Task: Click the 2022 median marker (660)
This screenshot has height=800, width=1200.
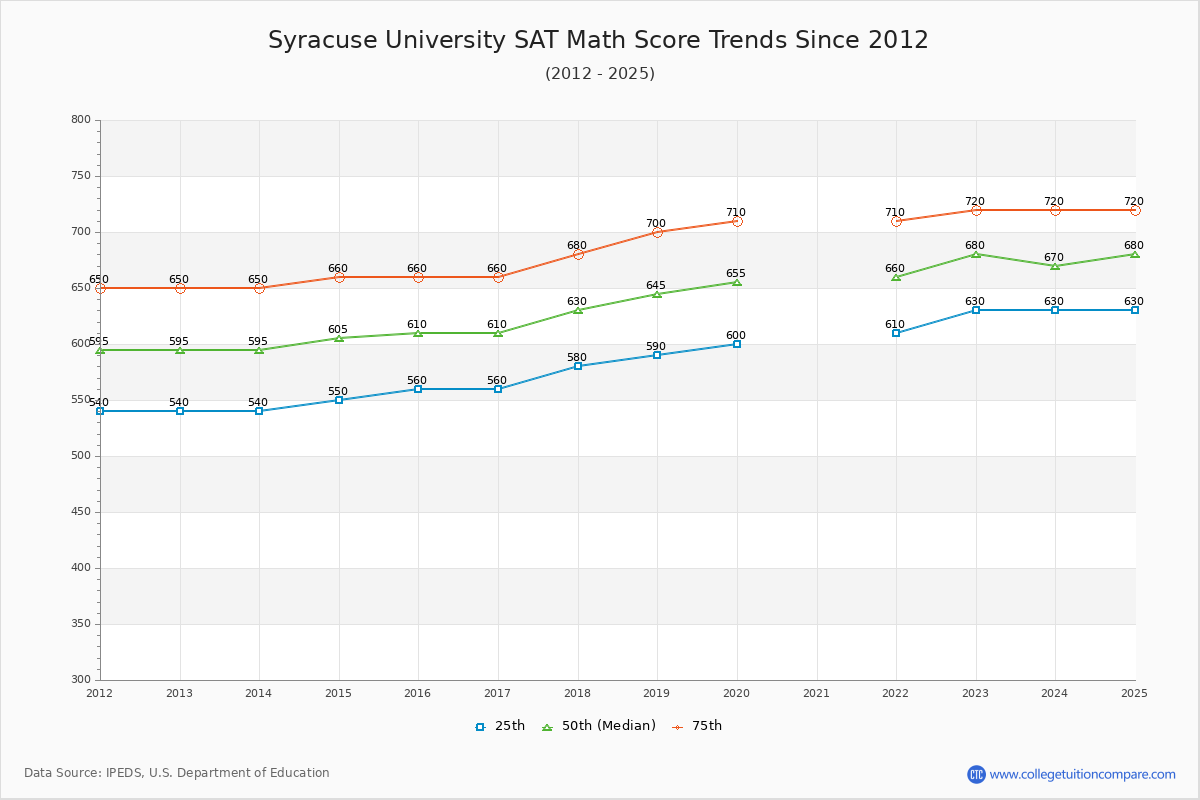Action: tap(896, 277)
